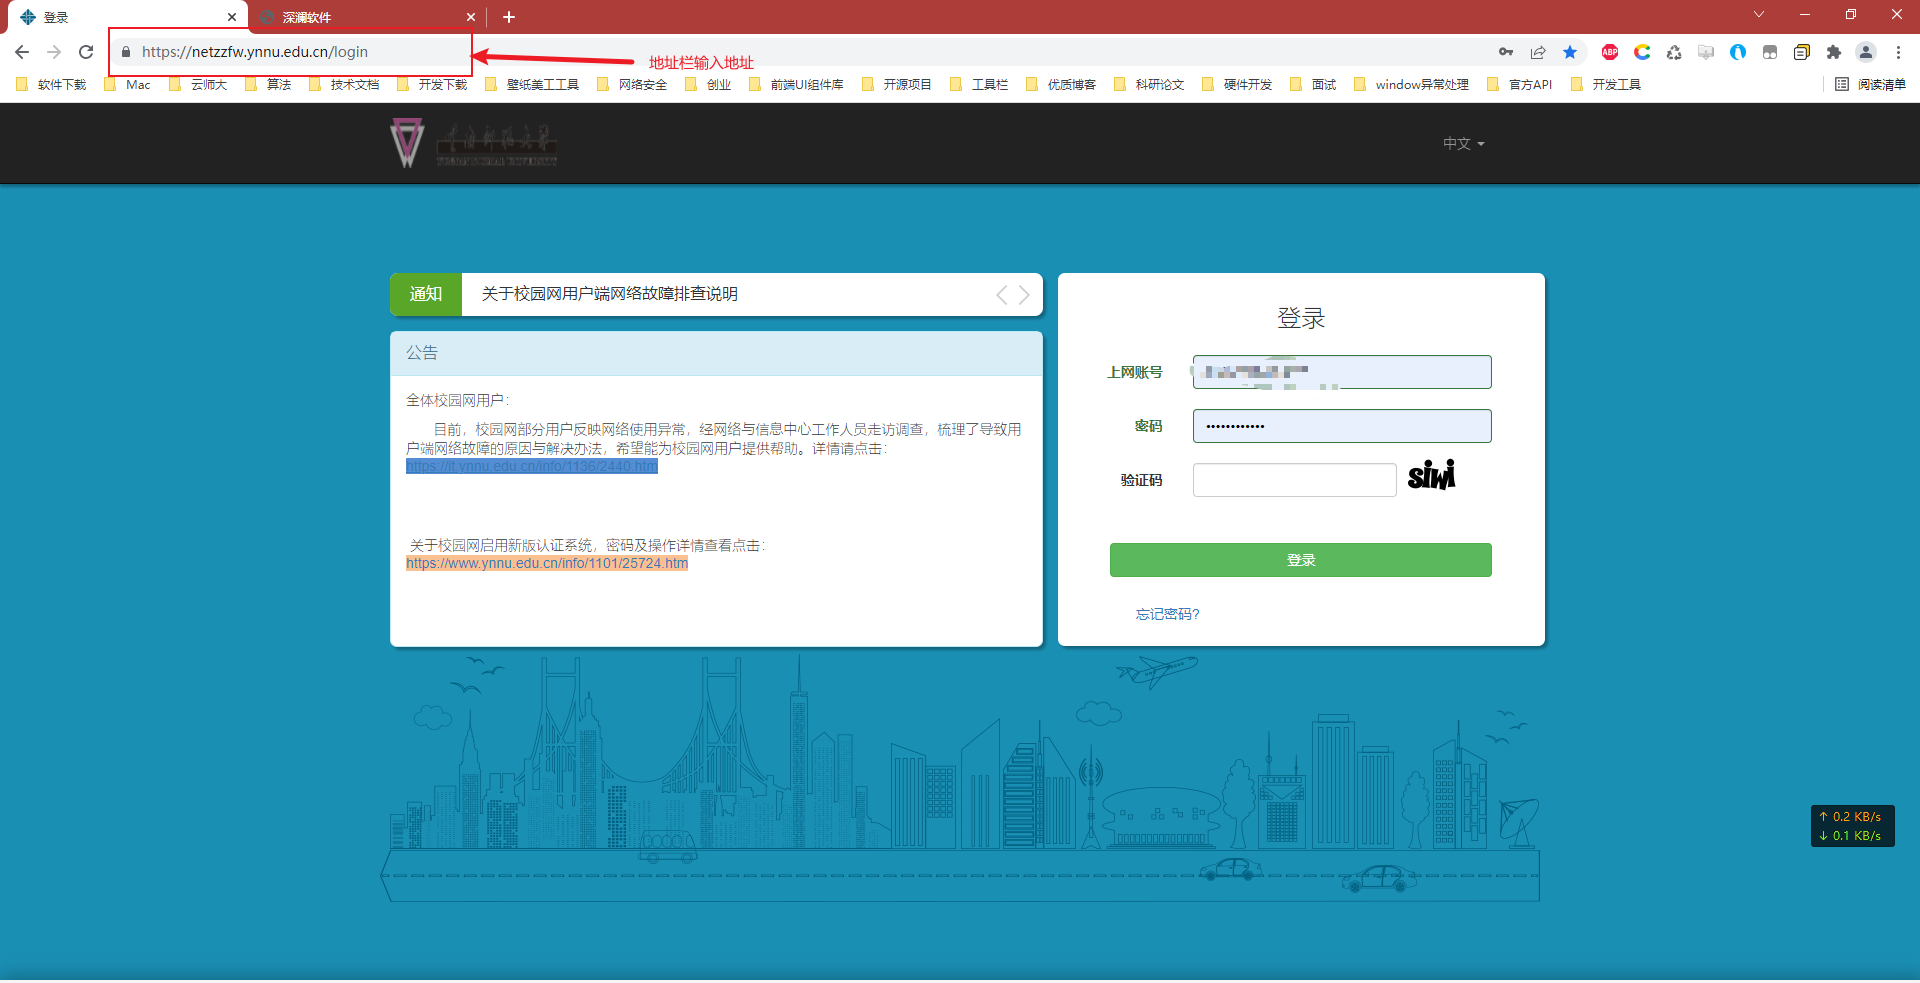Viewport: 1920px width, 983px height.
Task: Click the 验证码 captcha input field
Action: 1293,480
